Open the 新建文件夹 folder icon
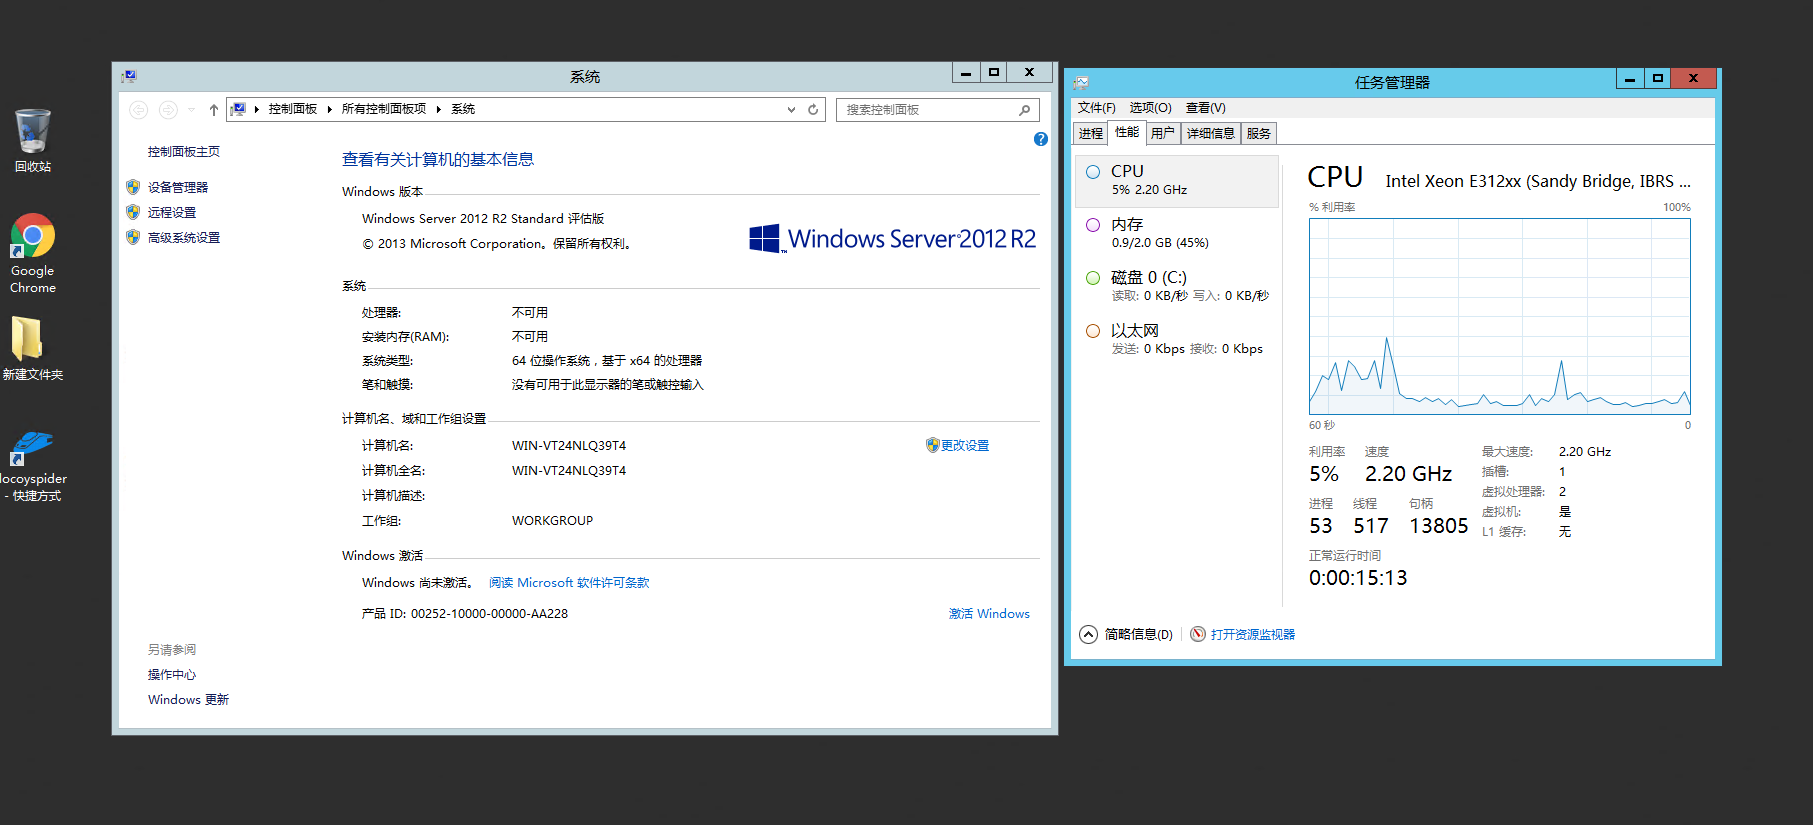Screen dimensions: 1813x825 [28, 340]
